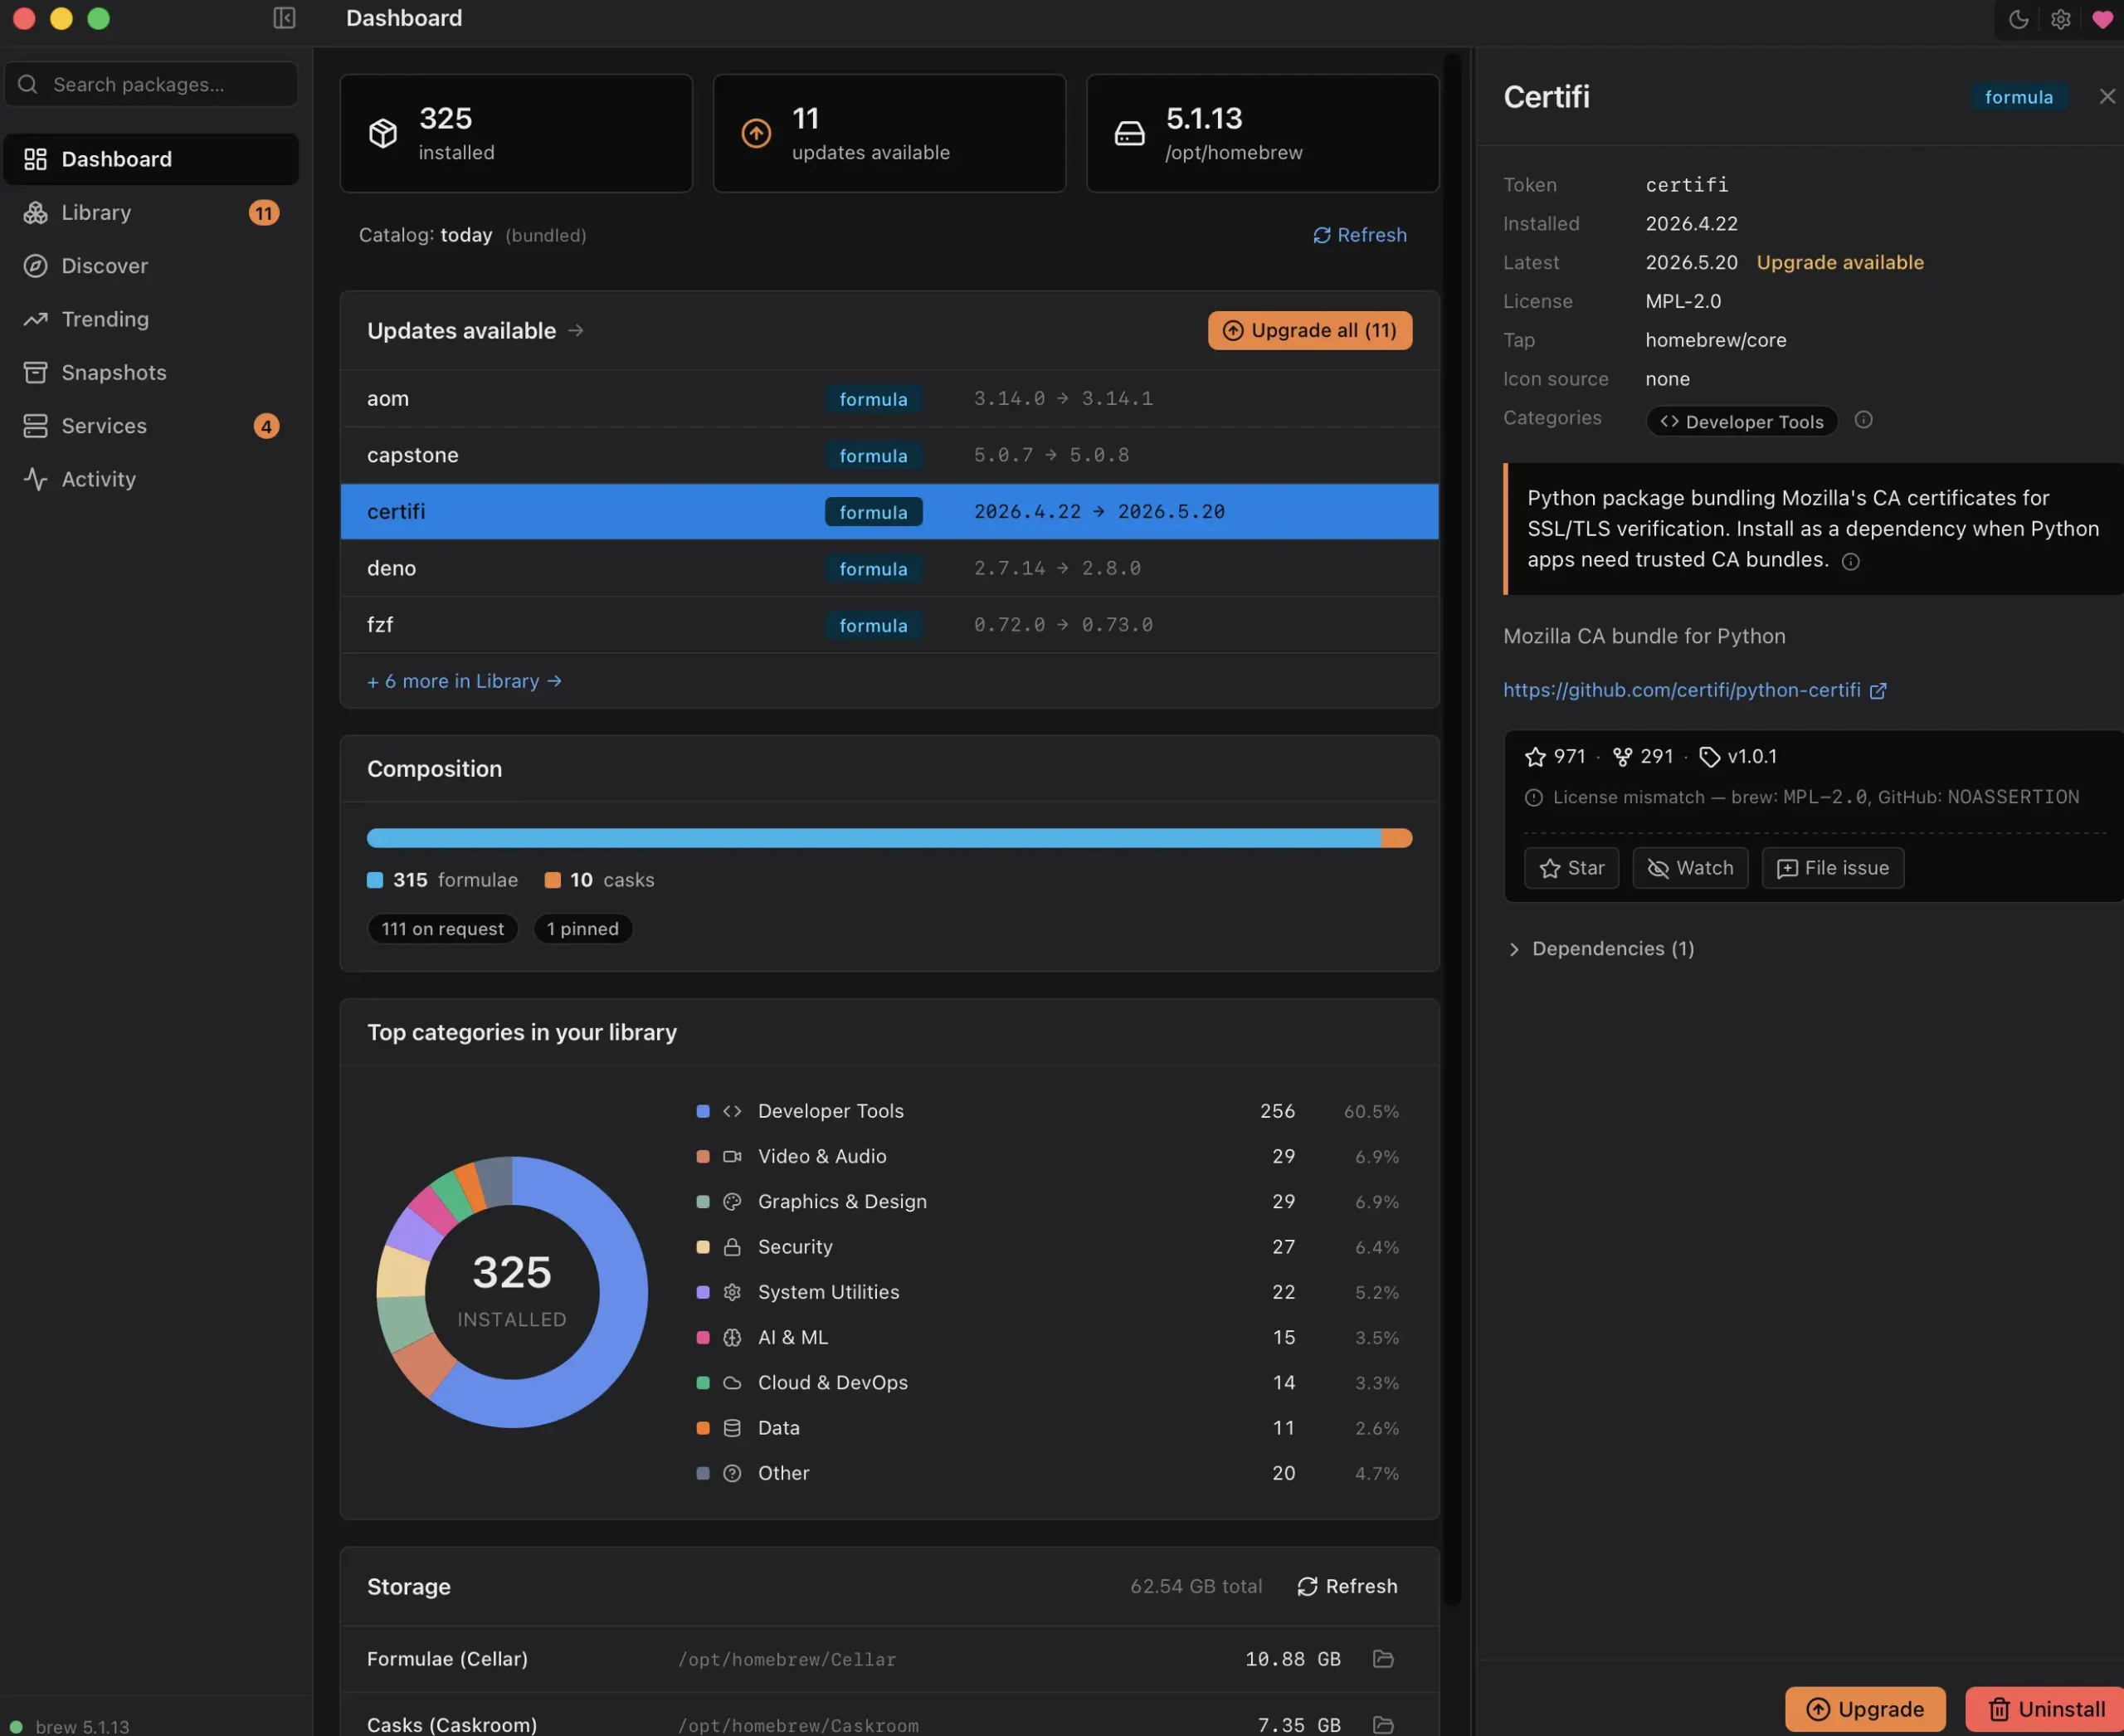Open Formulae Cellar folder icon
Screen dimensions: 2124x1736
pos(1383,1659)
